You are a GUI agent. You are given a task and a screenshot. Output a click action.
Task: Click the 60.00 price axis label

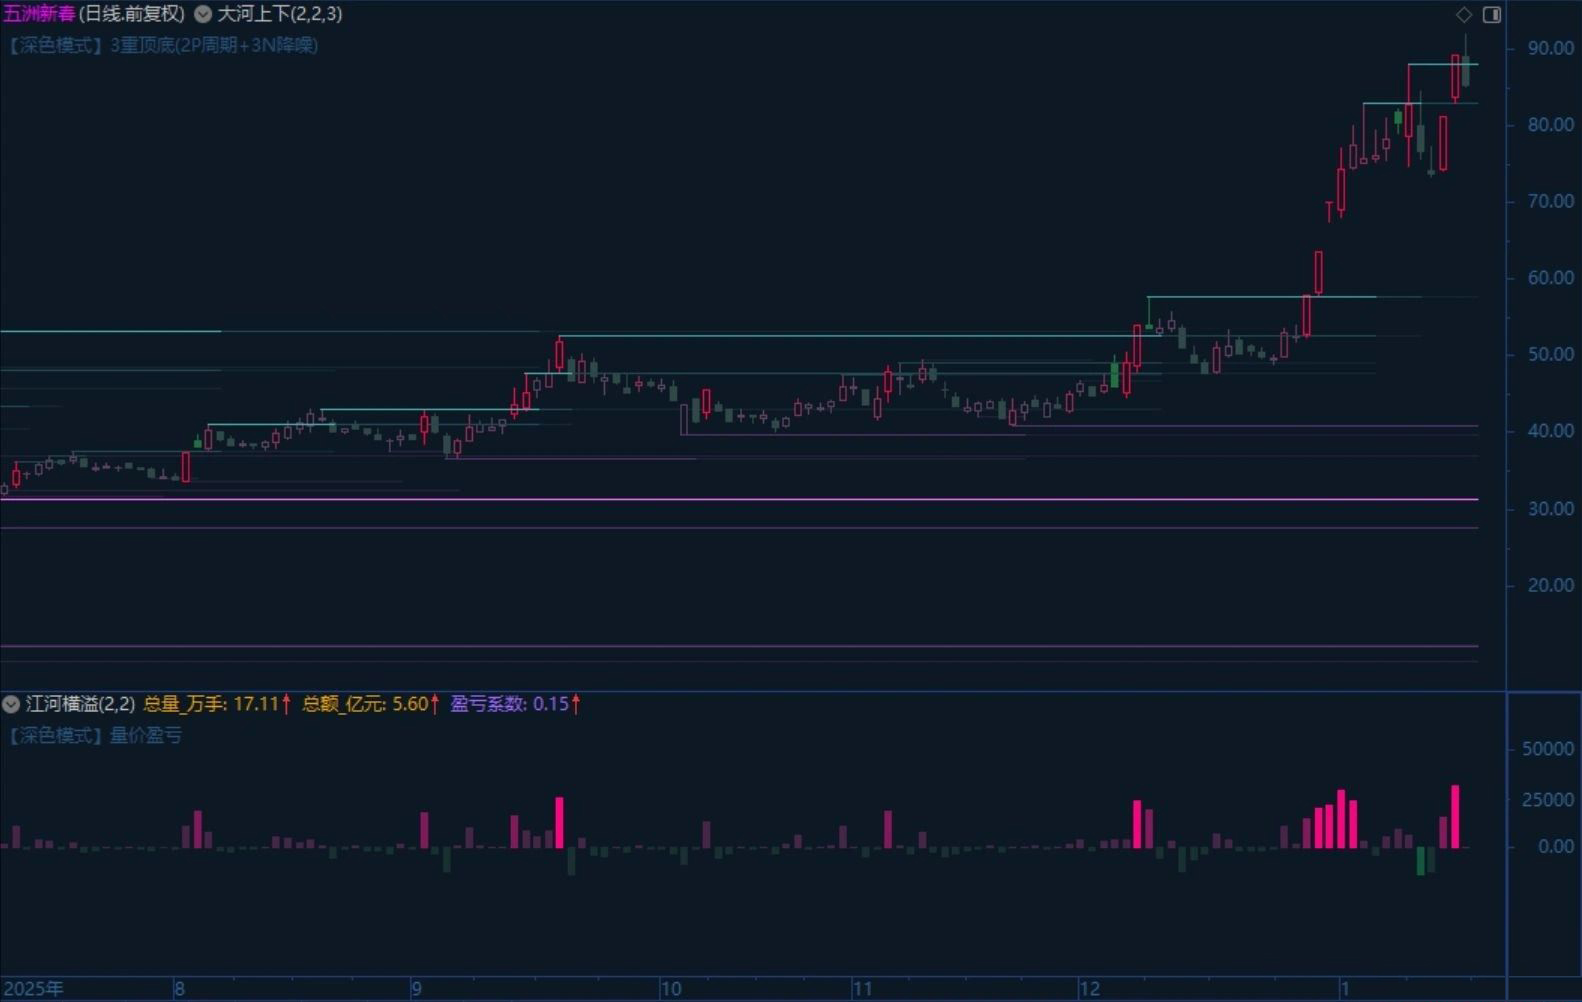pyautogui.click(x=1550, y=278)
